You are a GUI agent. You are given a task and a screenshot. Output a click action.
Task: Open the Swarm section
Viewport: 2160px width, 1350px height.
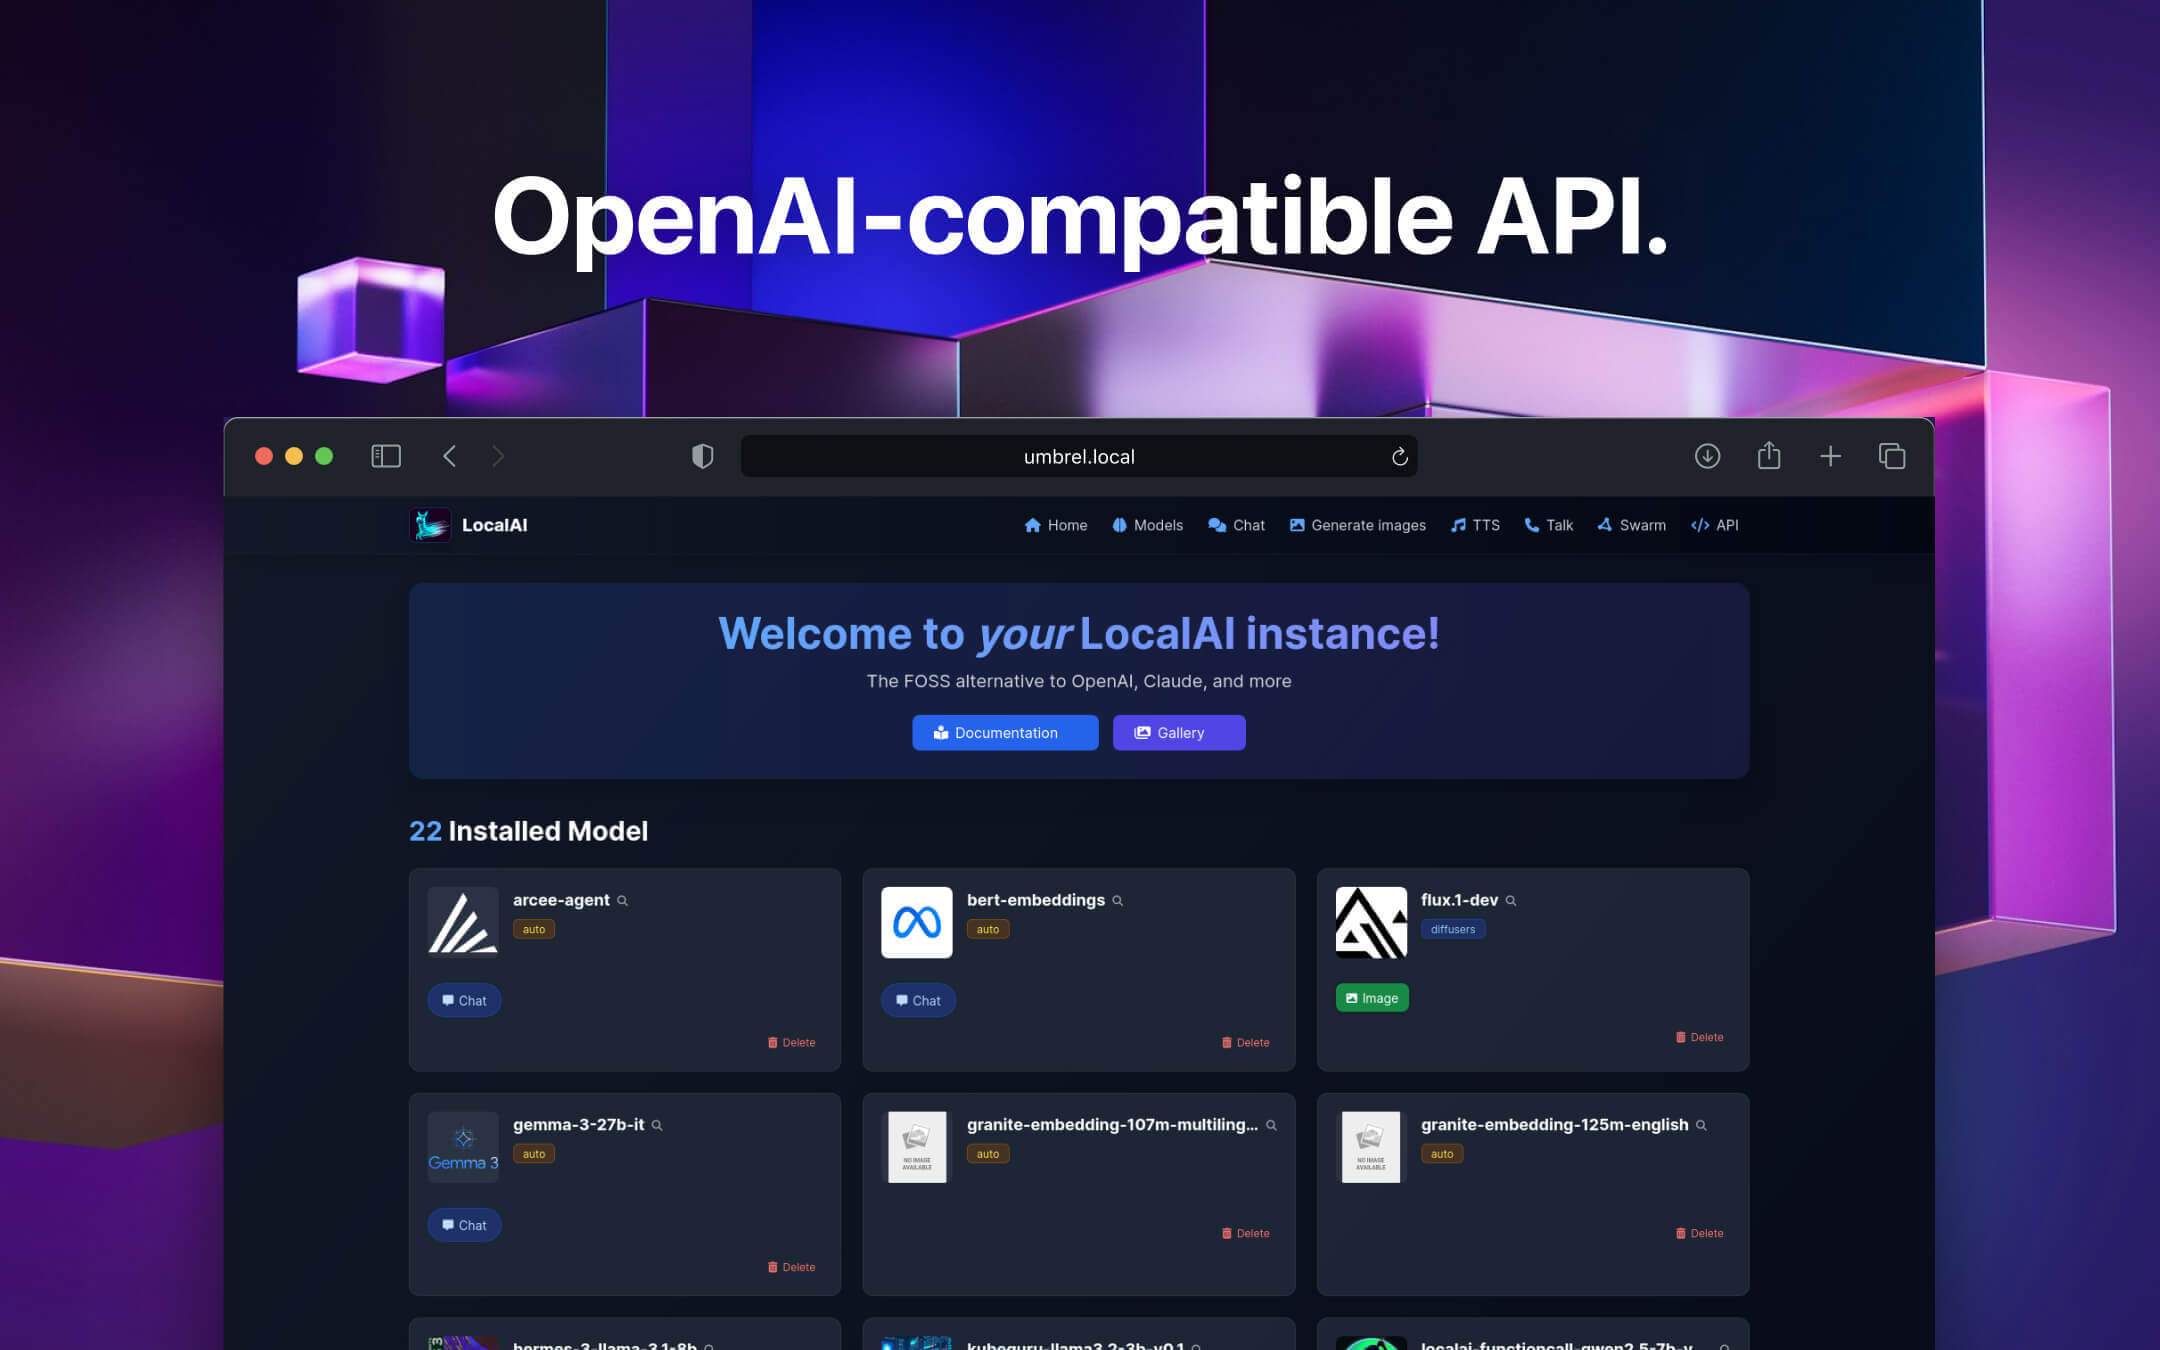(1631, 525)
